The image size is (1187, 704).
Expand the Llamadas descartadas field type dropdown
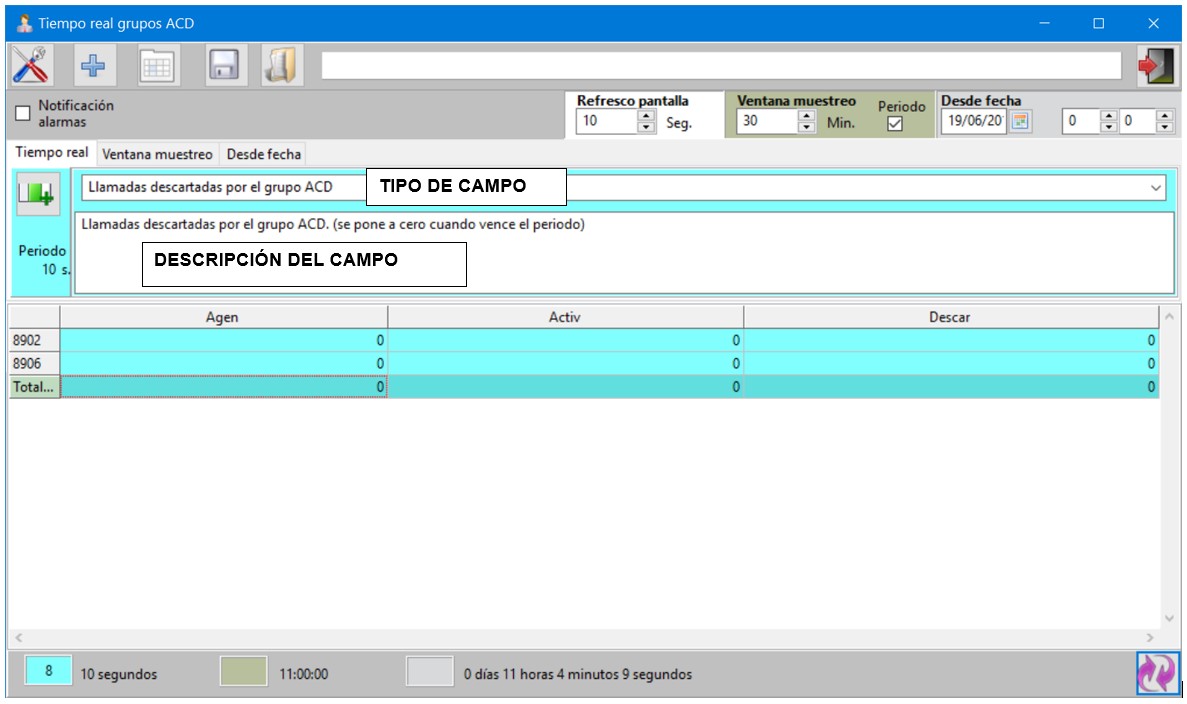click(1155, 187)
